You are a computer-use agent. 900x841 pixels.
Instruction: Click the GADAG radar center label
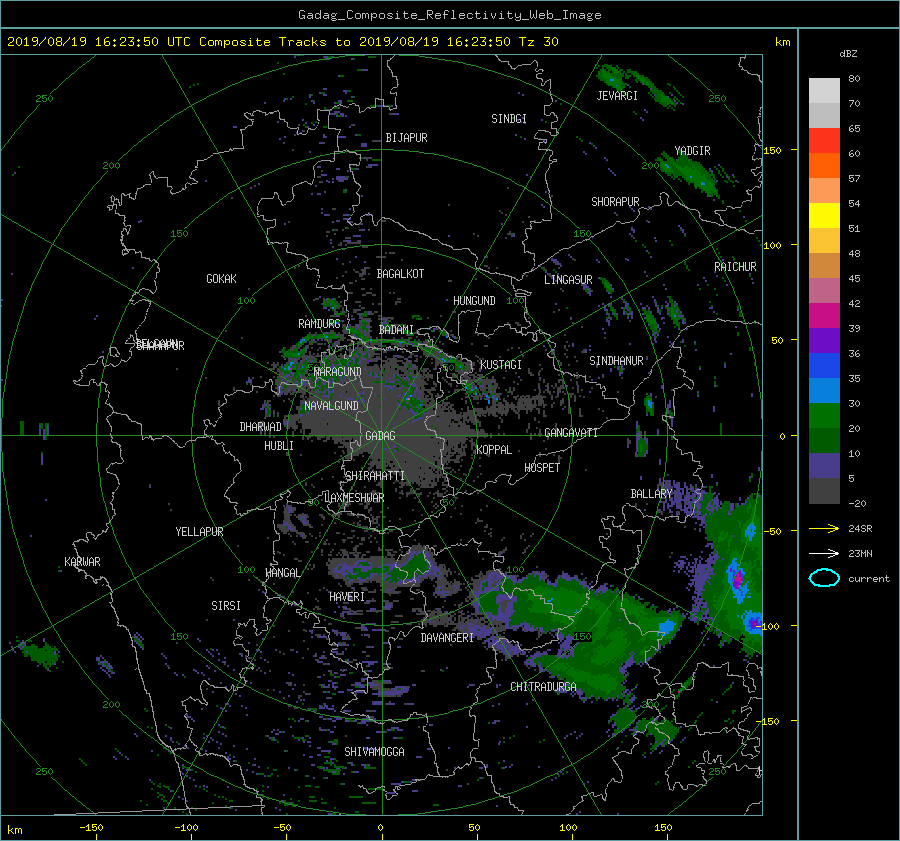380,436
